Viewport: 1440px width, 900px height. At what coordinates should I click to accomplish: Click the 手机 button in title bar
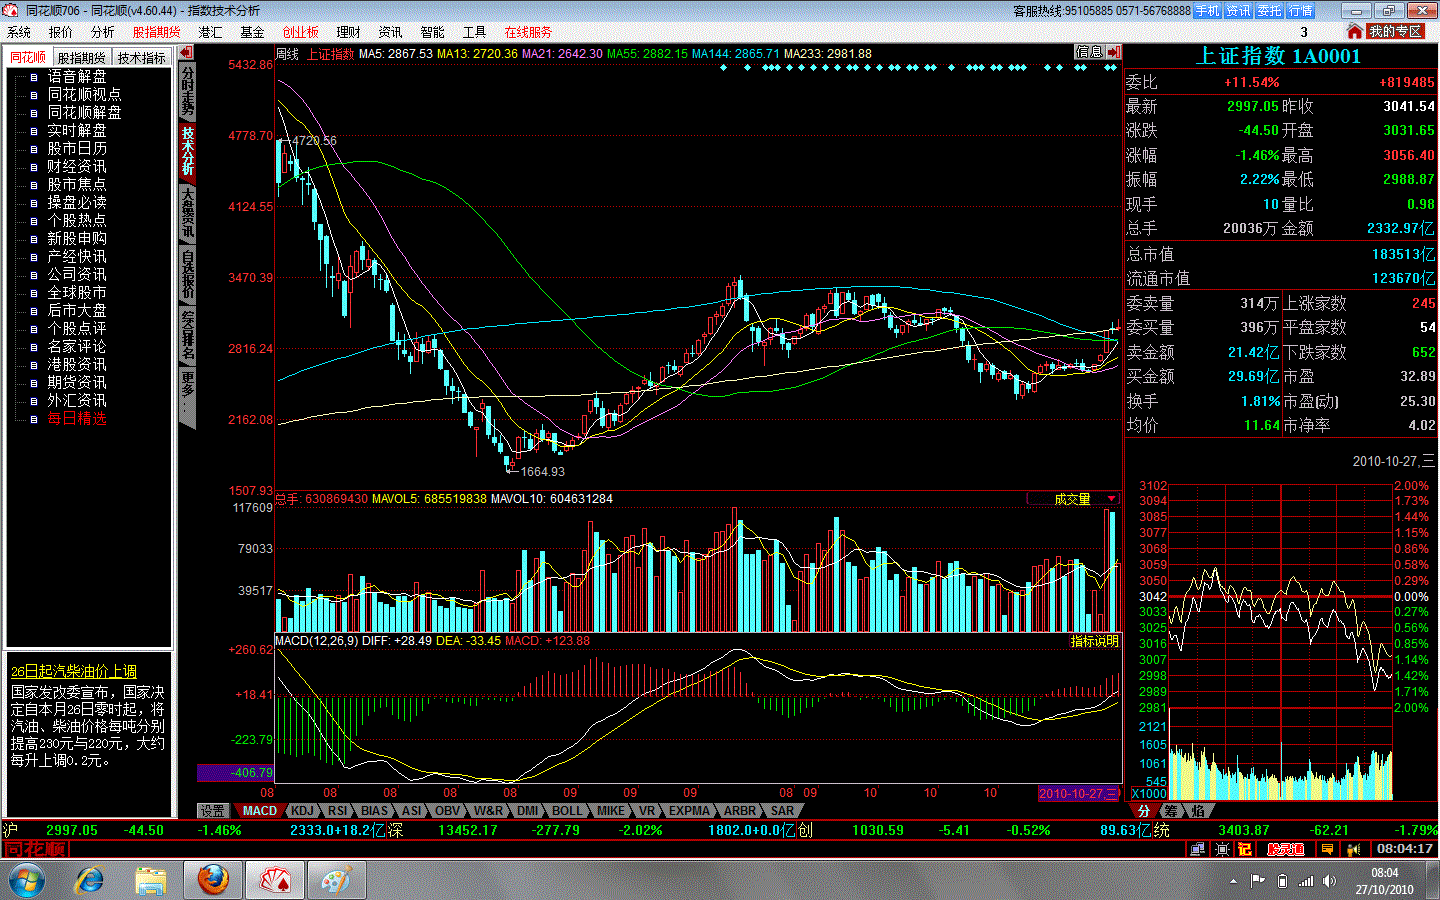pyautogui.click(x=1208, y=11)
